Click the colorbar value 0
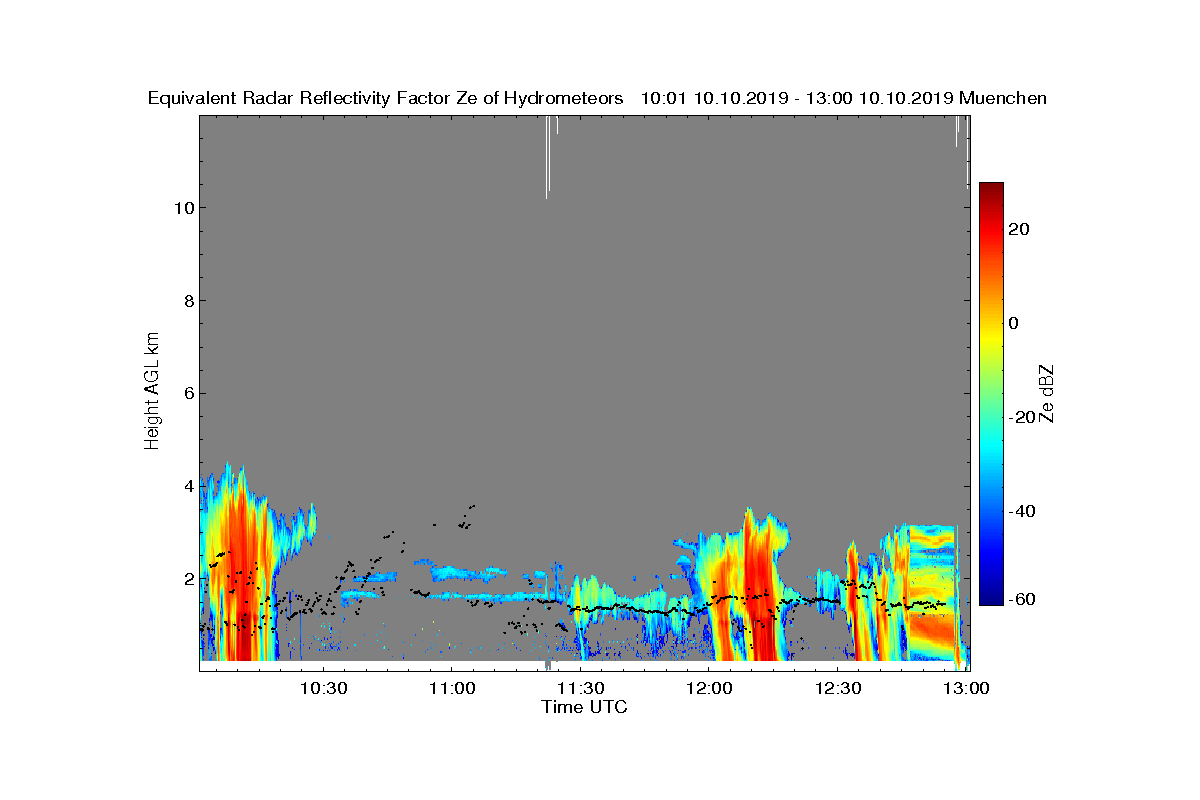 pos(1014,323)
